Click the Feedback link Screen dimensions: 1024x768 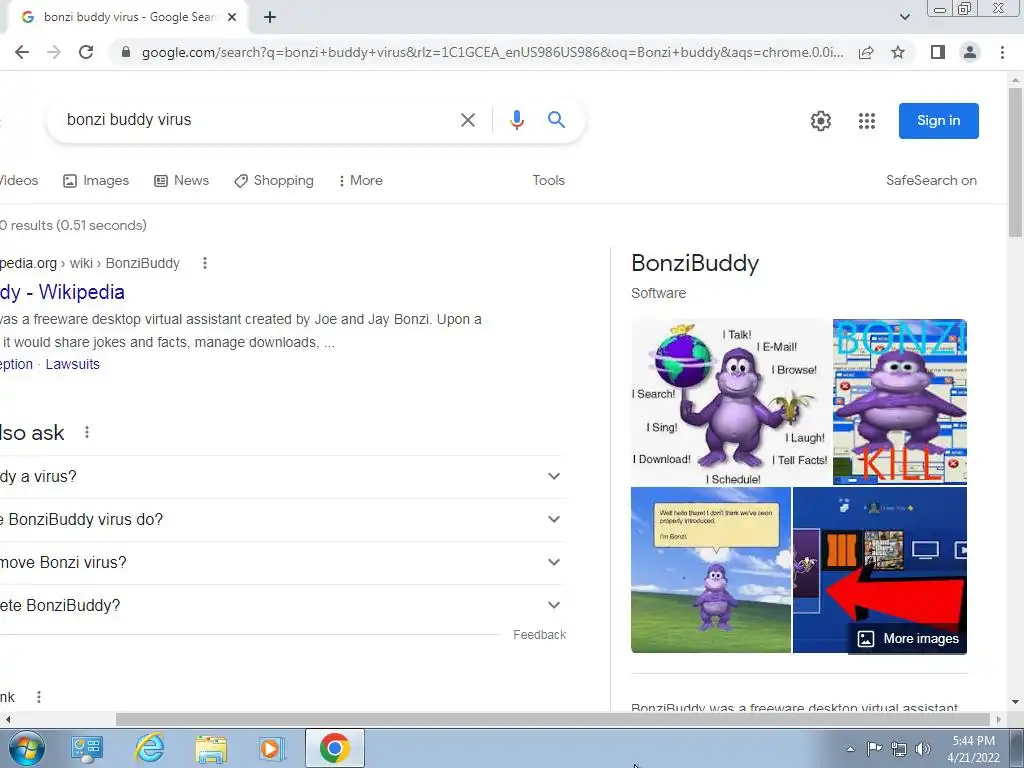click(539, 635)
